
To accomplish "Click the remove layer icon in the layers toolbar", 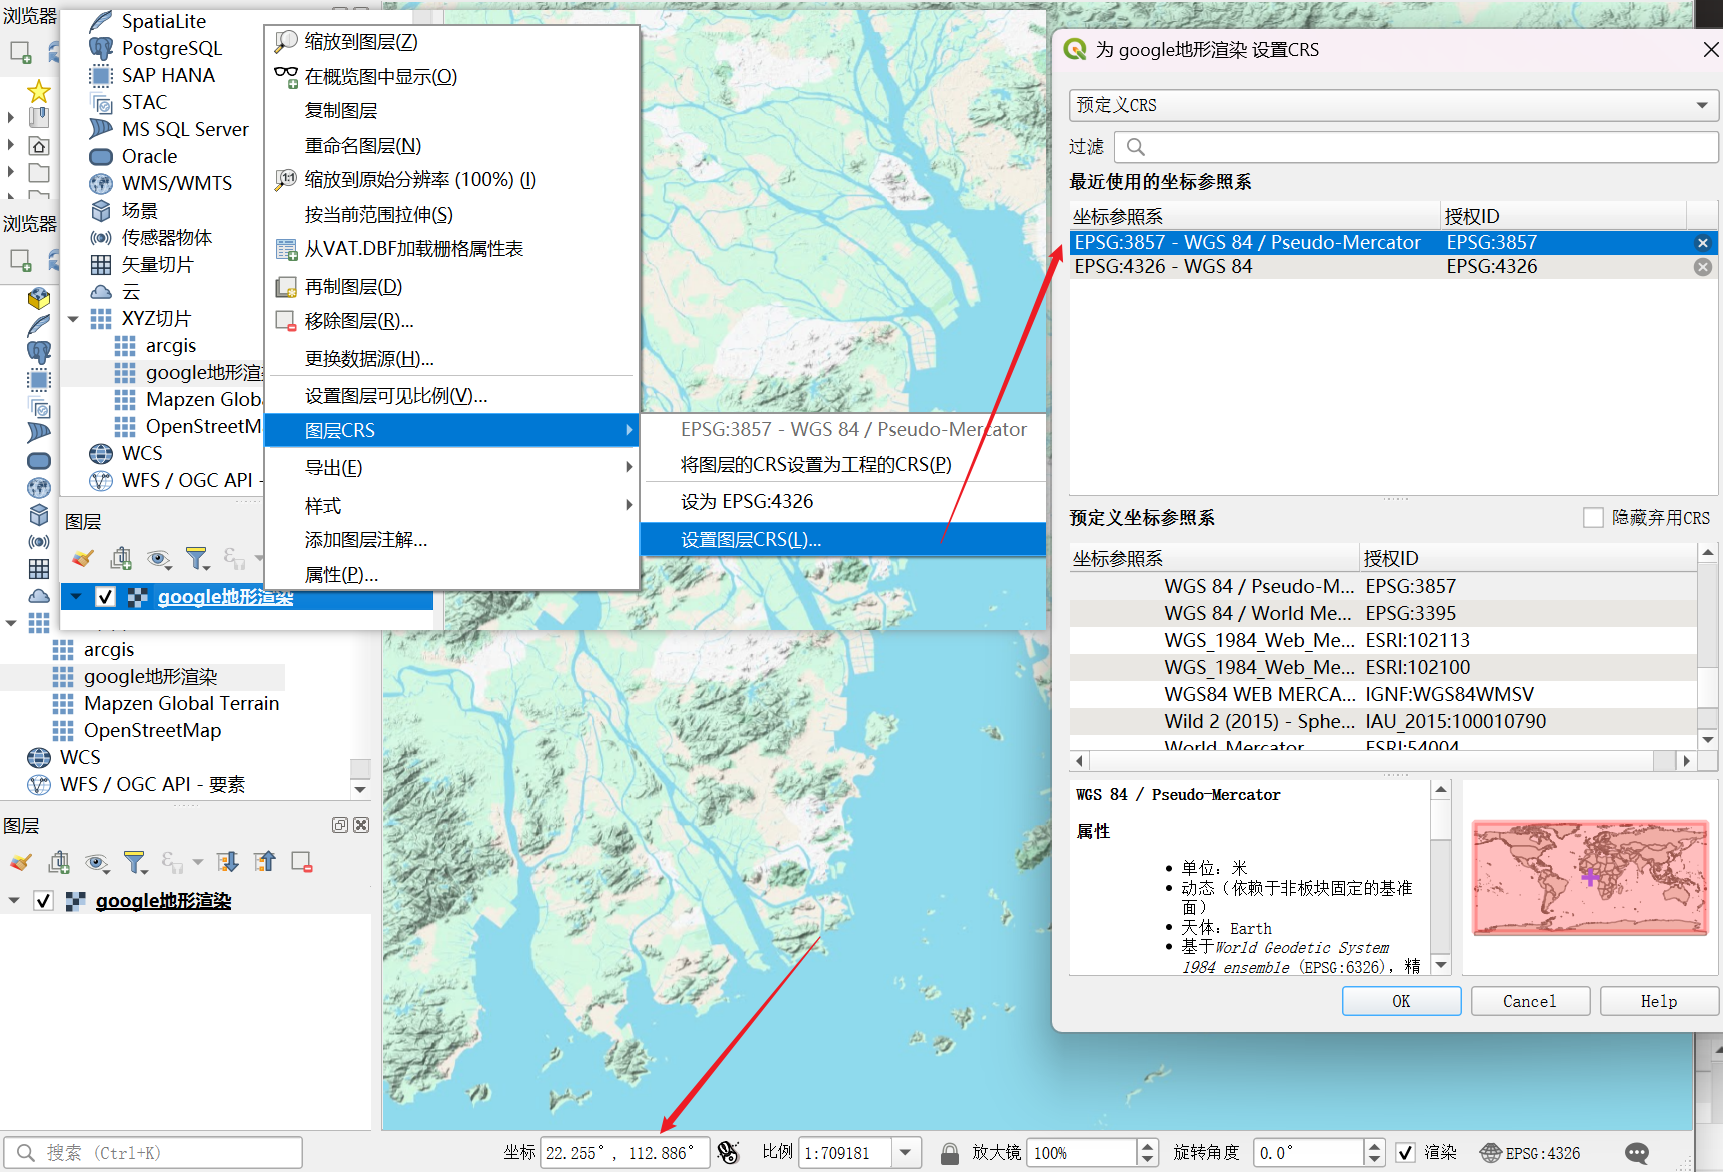I will pyautogui.click(x=301, y=862).
